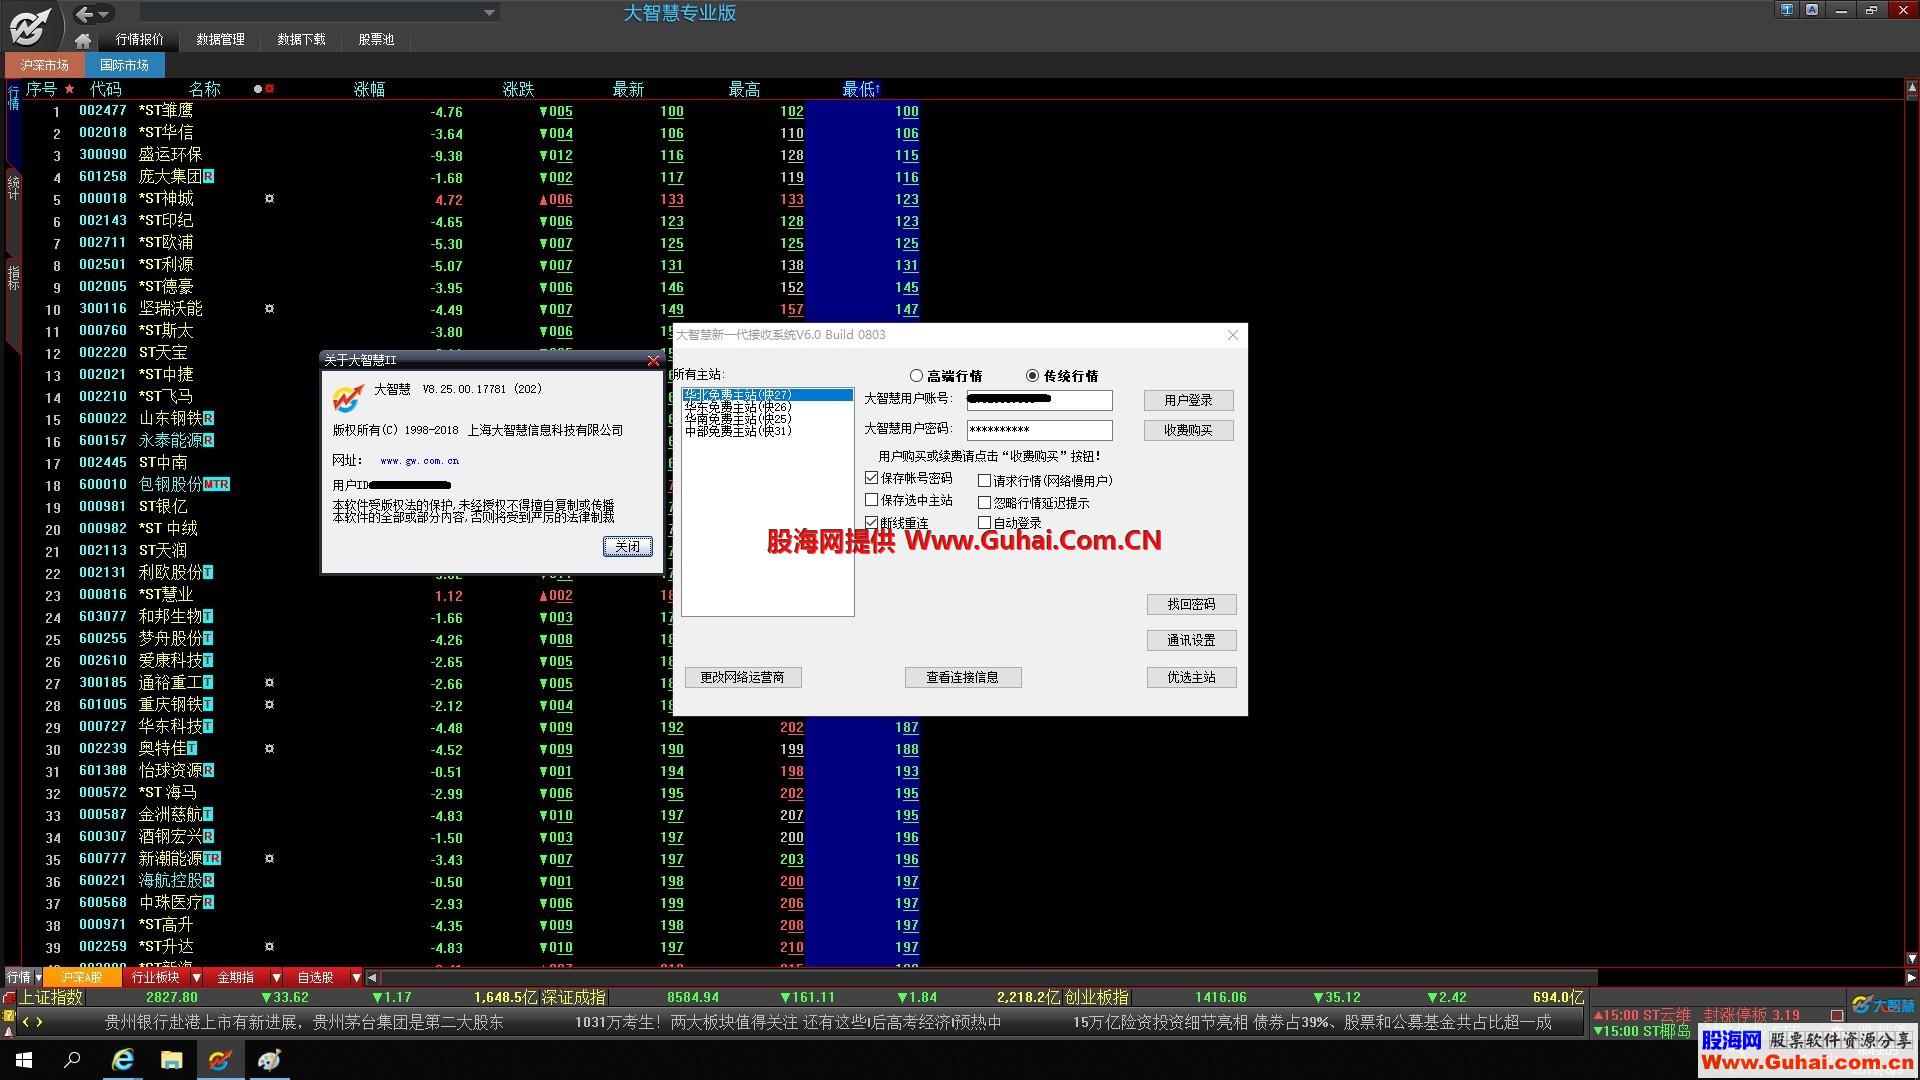1920x1080 pixels.
Task: Enable 忽略行情延迟提示 checkbox
Action: [x=984, y=503]
